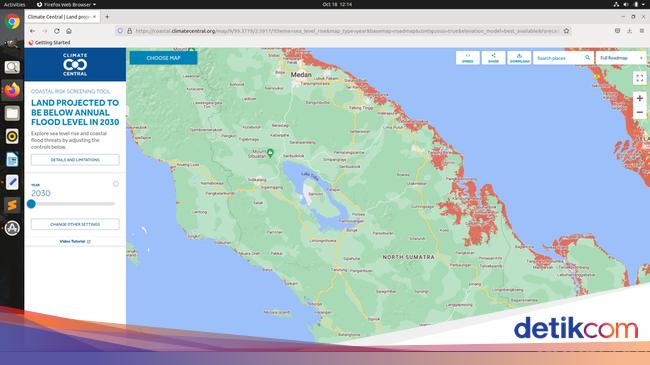Click the Download map icon
Image resolution: width=650 pixels, height=365 pixels.
[519, 58]
